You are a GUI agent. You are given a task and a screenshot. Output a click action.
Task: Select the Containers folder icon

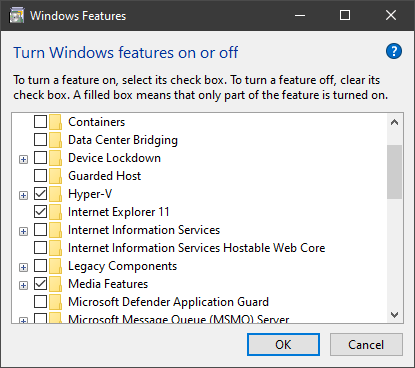point(55,122)
